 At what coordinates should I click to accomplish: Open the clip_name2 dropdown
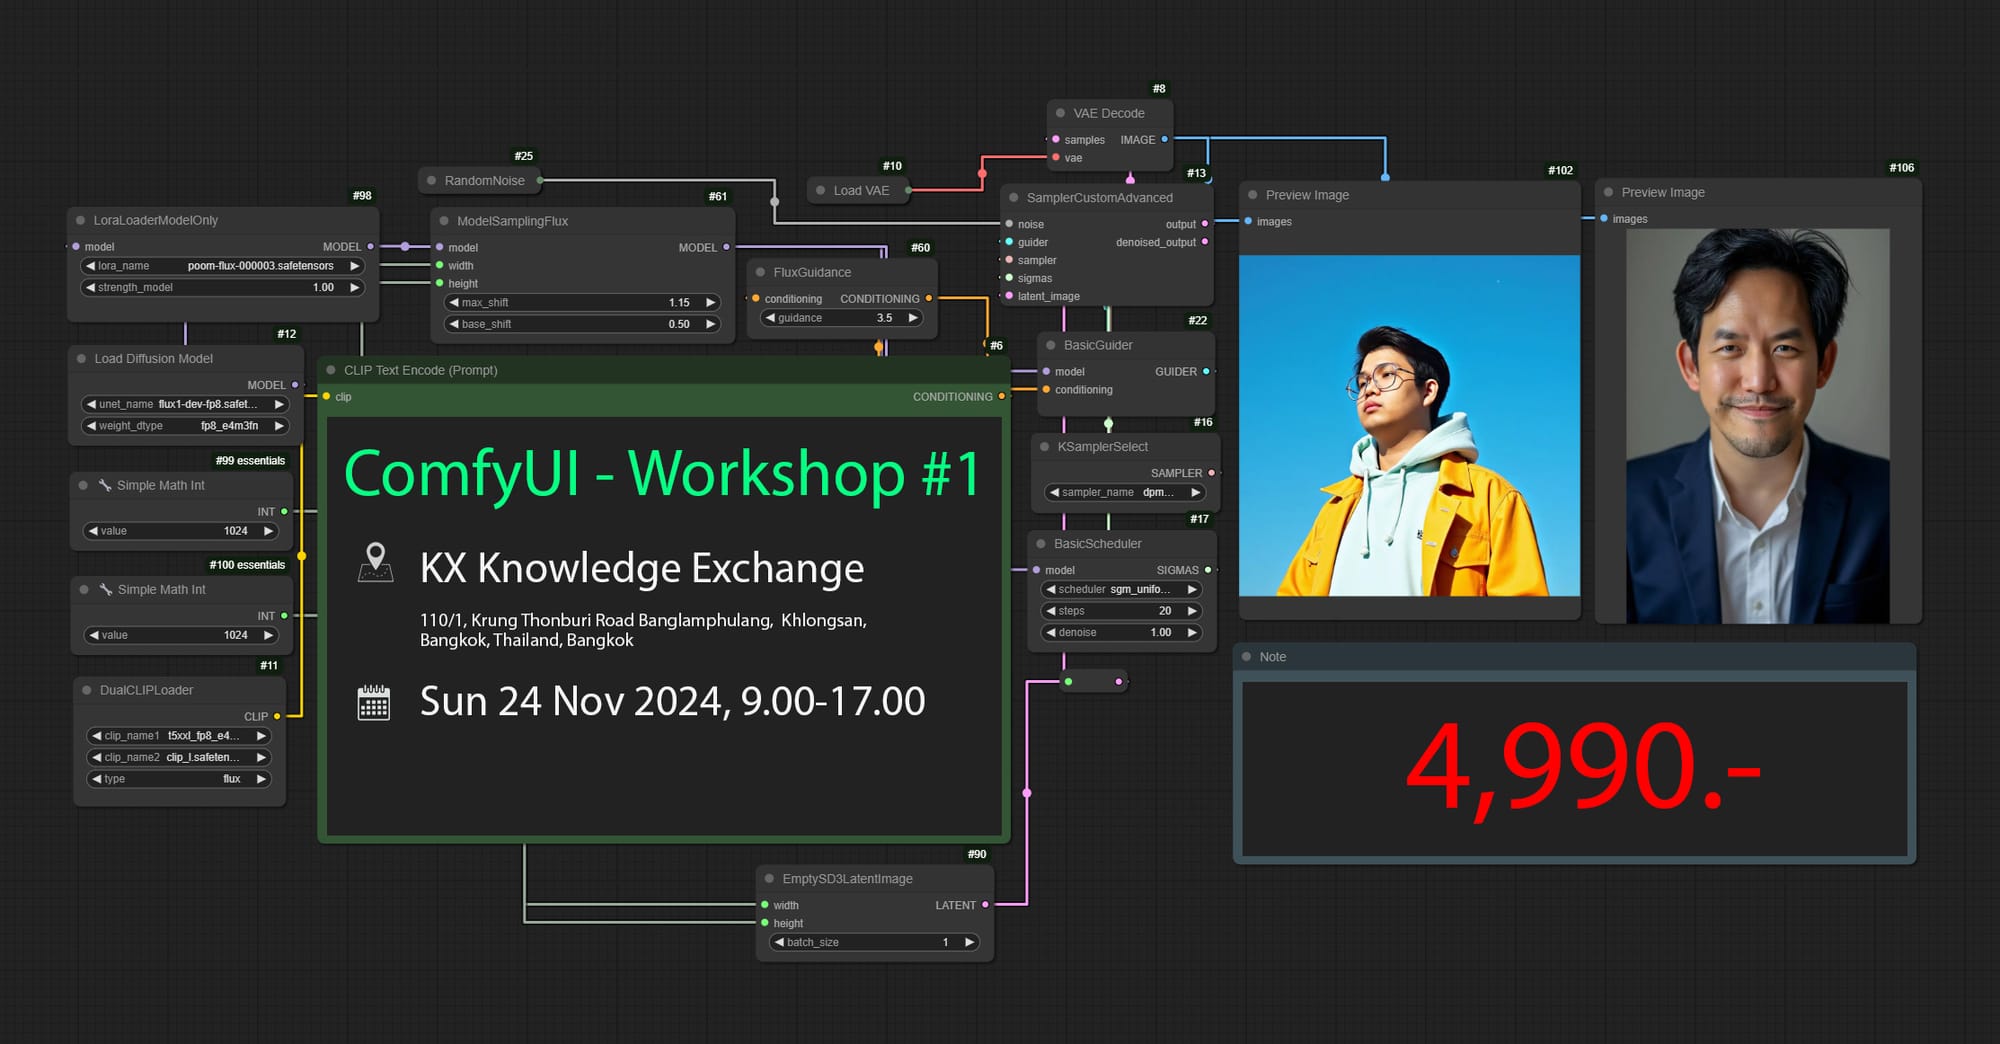click(179, 757)
